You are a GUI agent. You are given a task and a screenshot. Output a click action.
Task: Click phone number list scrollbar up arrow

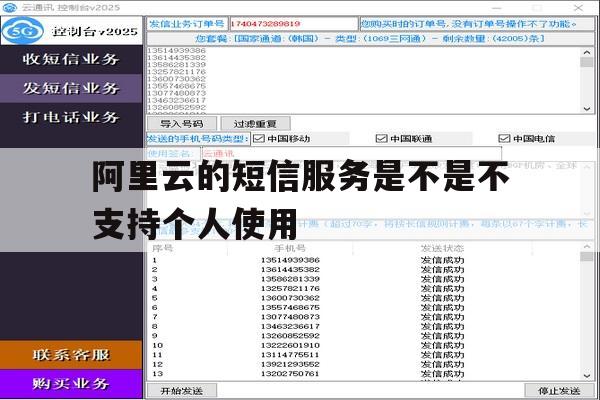(x=587, y=52)
